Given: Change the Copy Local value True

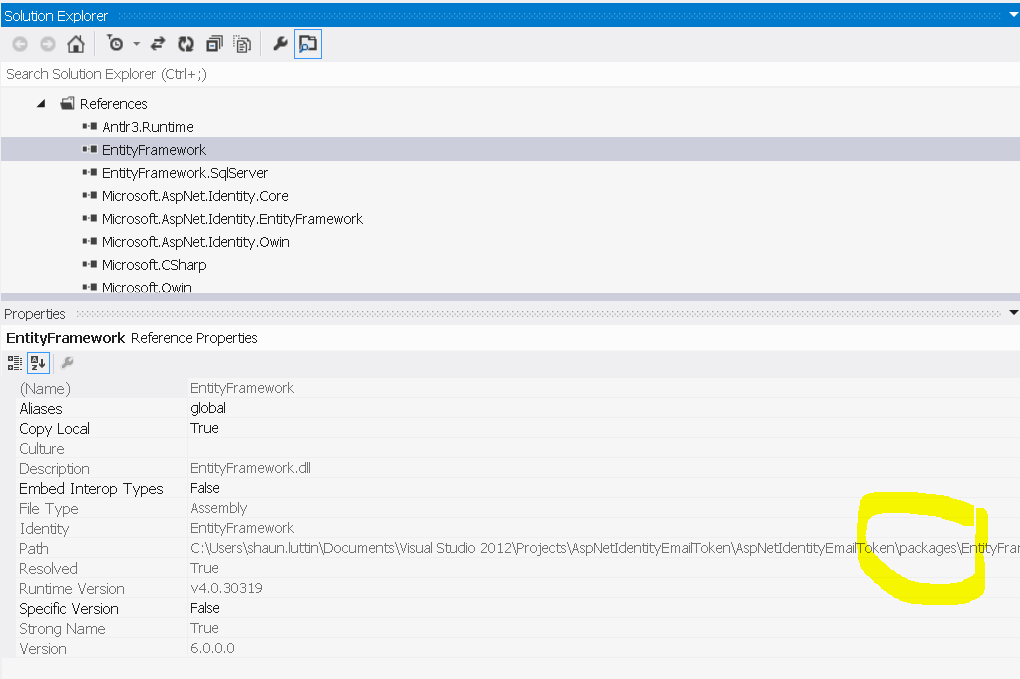Looking at the screenshot, I should click(x=204, y=428).
